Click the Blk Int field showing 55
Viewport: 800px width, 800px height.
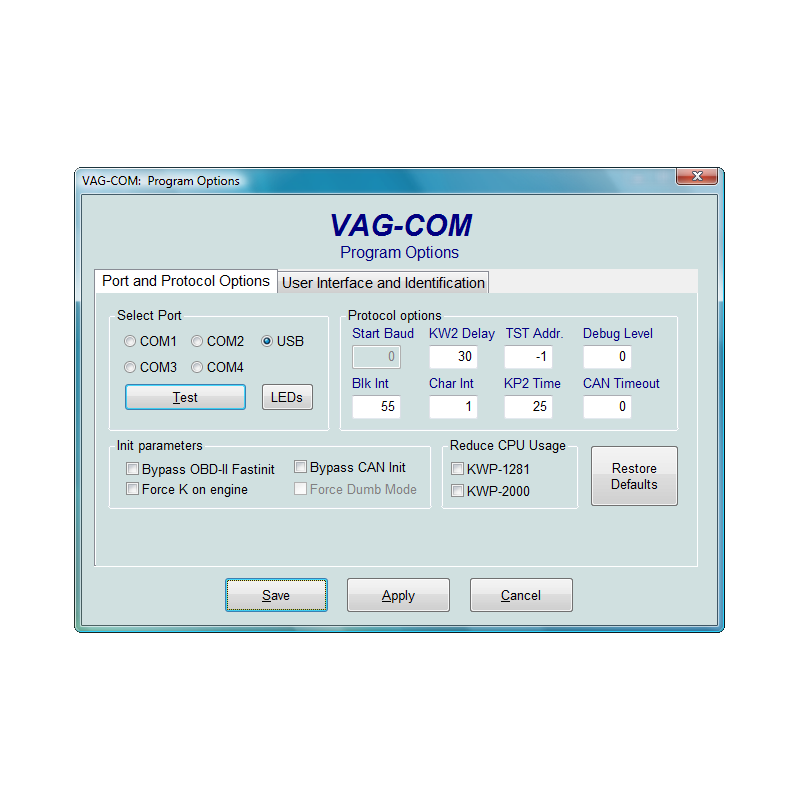point(376,407)
